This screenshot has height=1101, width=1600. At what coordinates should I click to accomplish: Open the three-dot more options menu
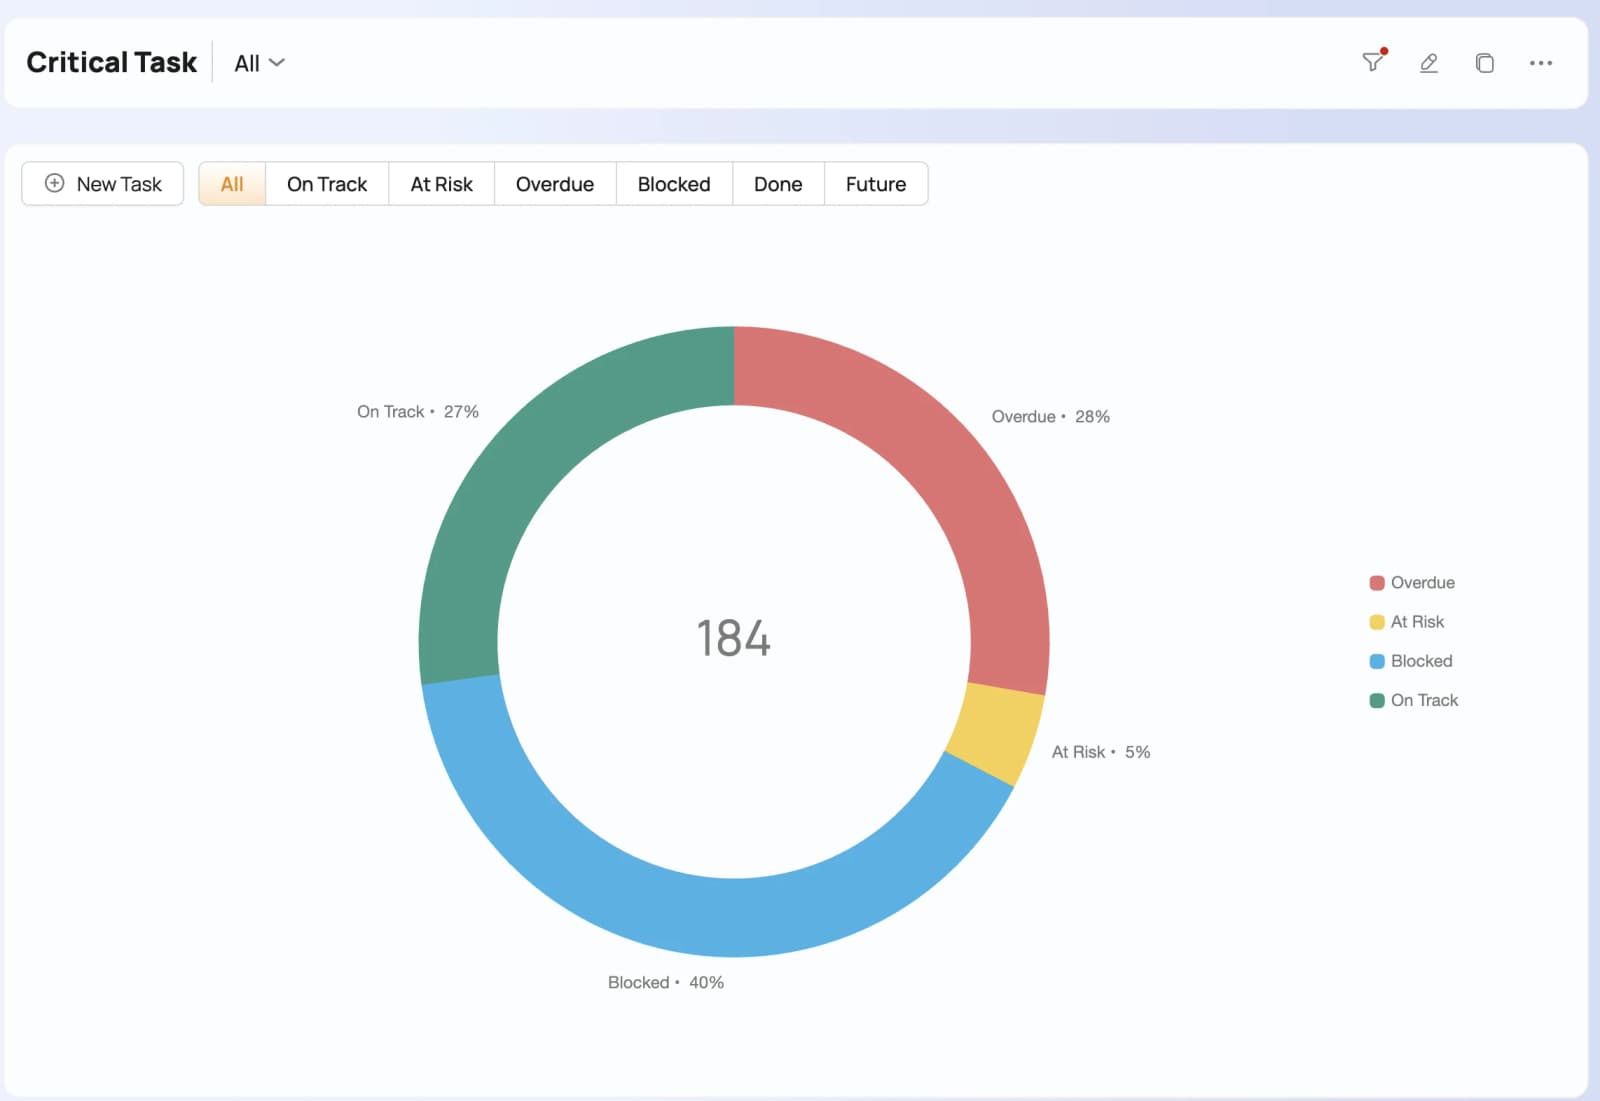(x=1541, y=63)
